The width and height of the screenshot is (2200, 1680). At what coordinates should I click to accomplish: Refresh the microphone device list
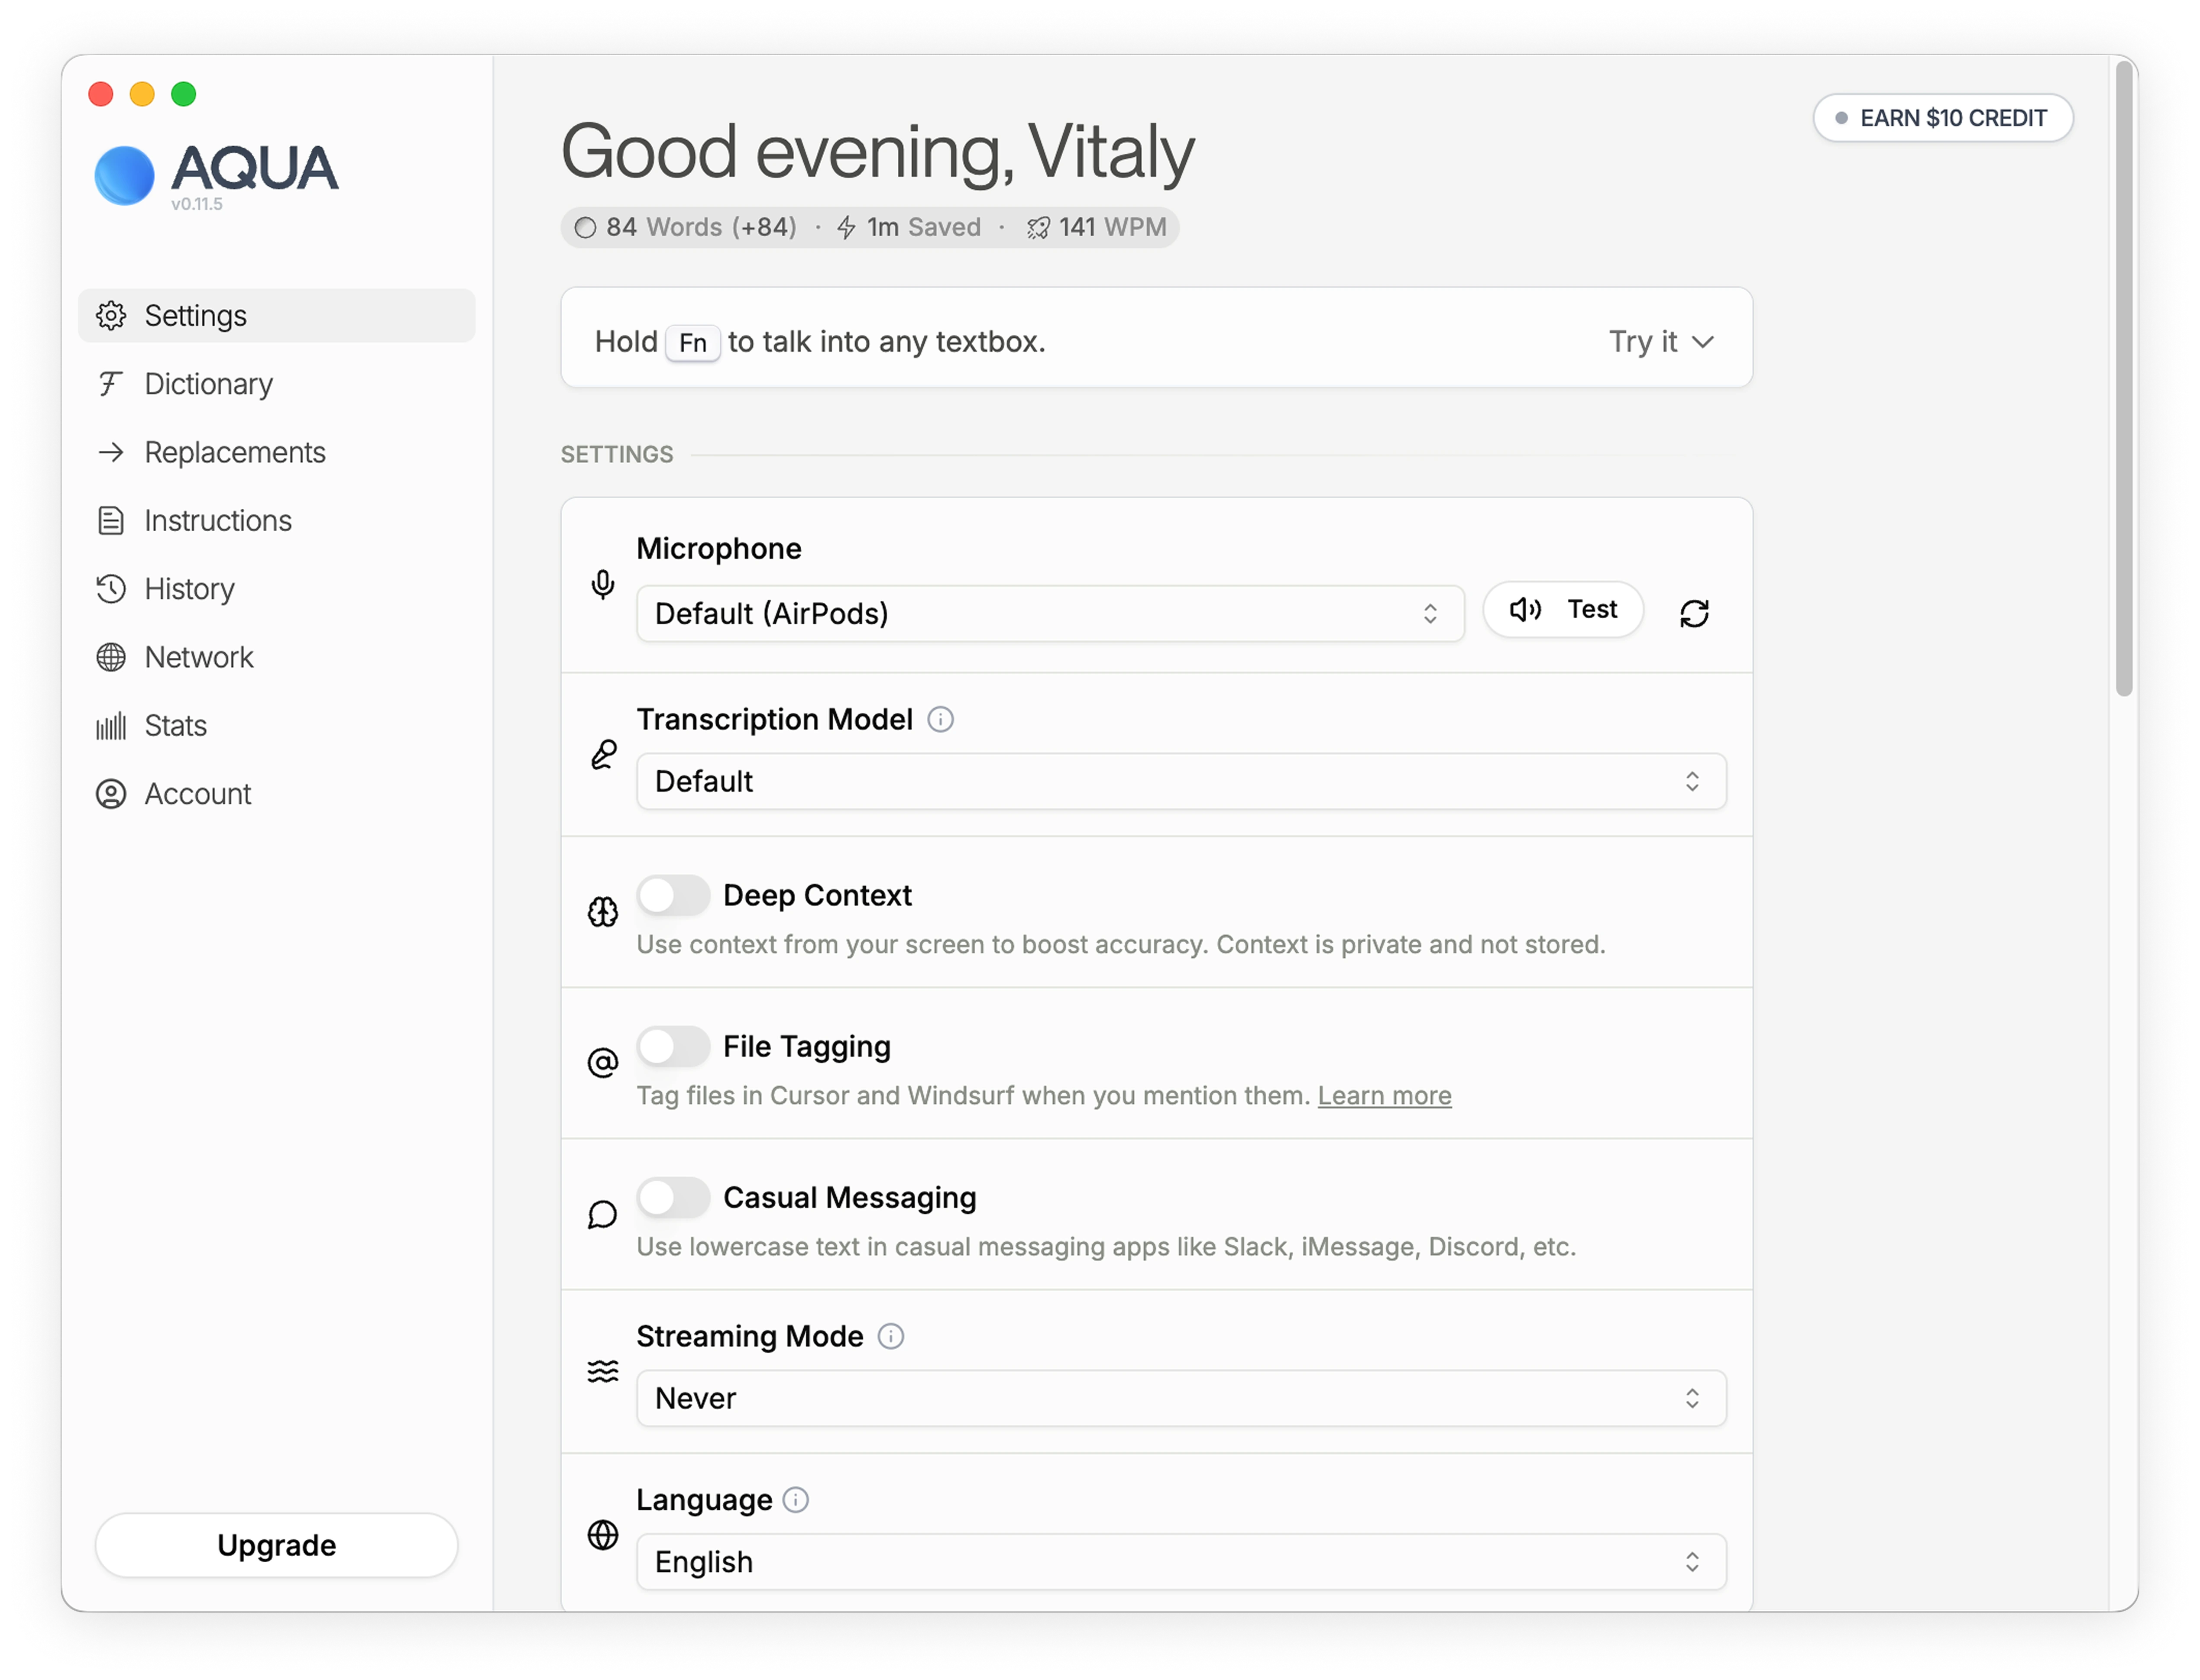tap(1694, 613)
